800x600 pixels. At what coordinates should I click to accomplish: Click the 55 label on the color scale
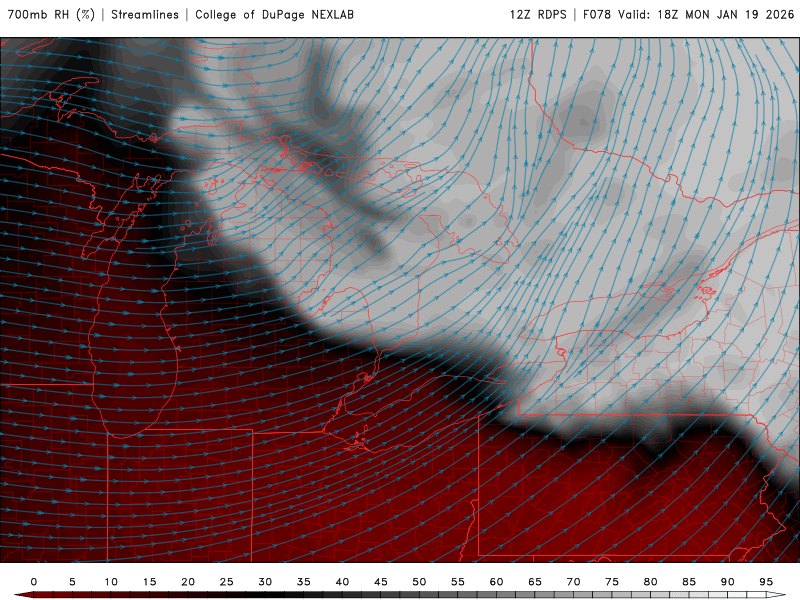[458, 582]
